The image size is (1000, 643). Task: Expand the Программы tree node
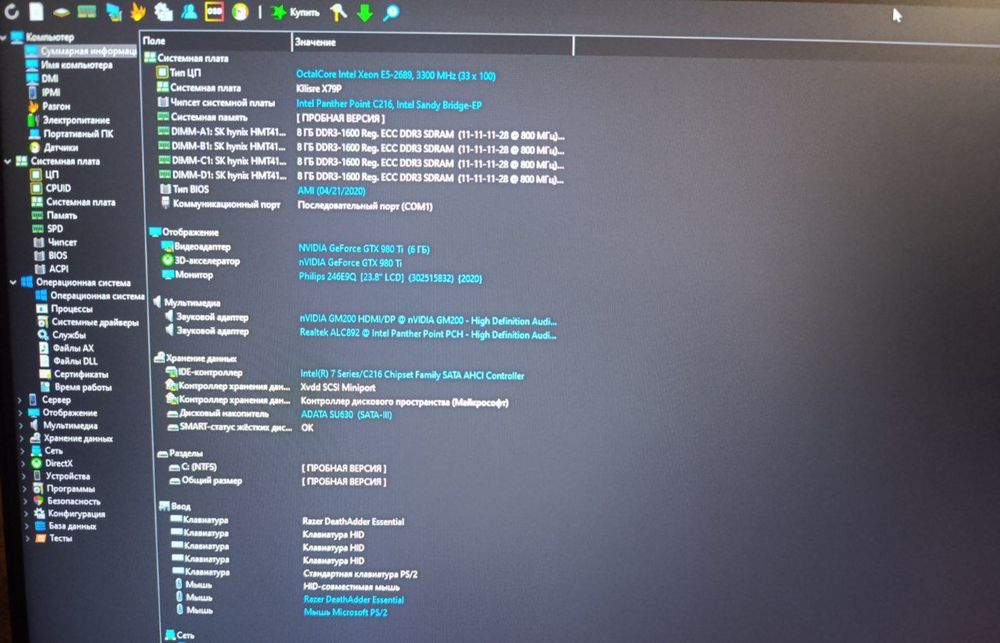(x=25, y=489)
